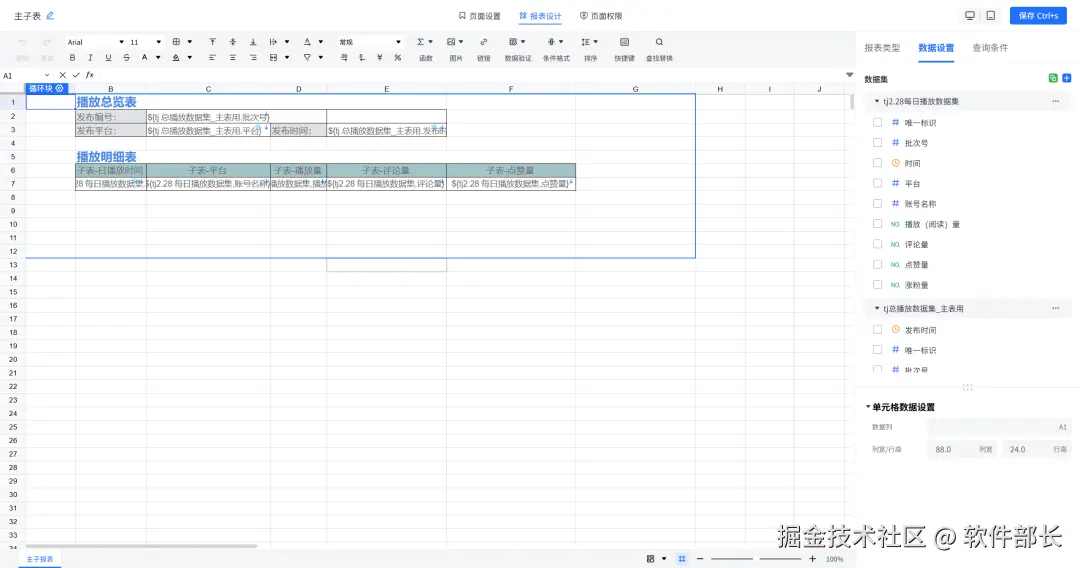
Task: Toggle underline formatting
Action: coord(108,58)
